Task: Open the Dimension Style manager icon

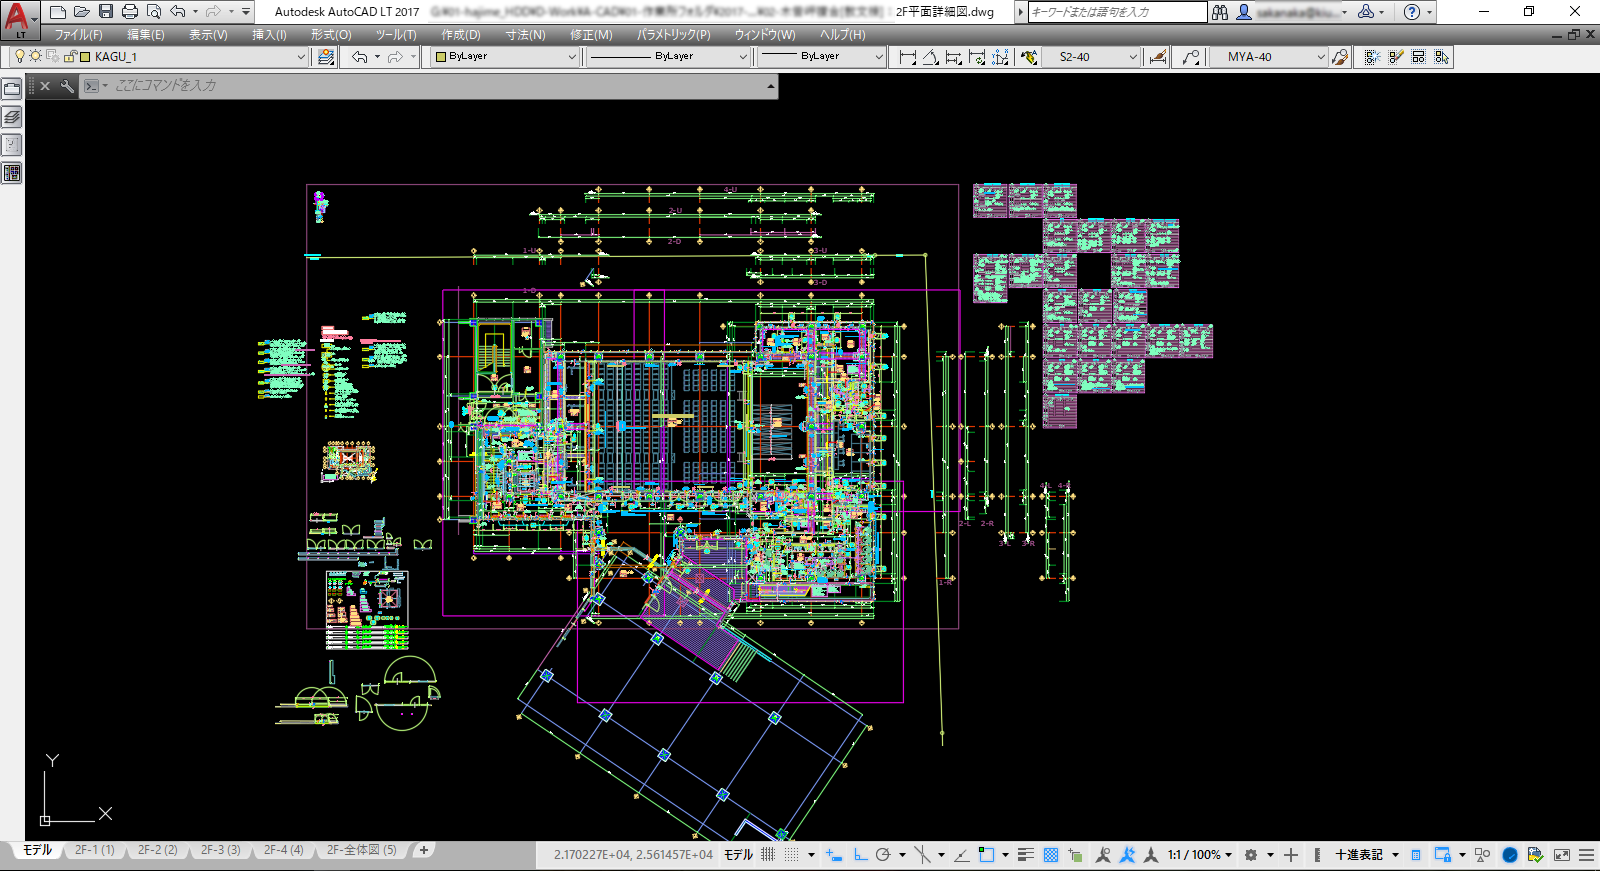Action: (x=1158, y=57)
